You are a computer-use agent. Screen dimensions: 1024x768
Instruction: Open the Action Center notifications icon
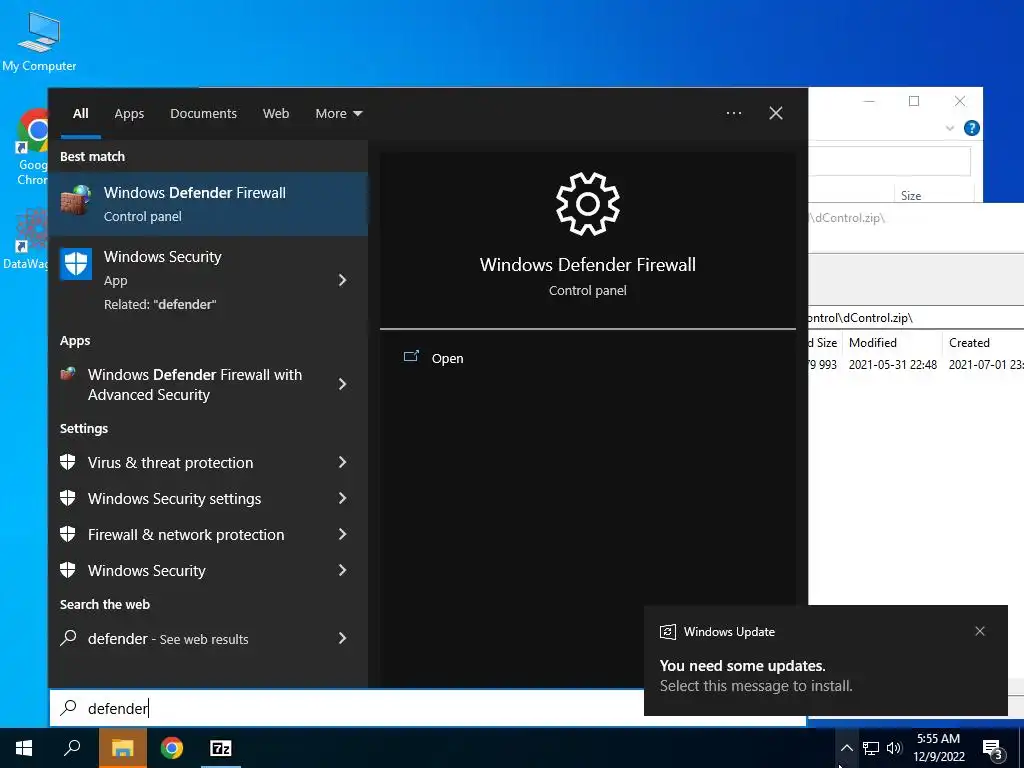pyautogui.click(x=993, y=750)
